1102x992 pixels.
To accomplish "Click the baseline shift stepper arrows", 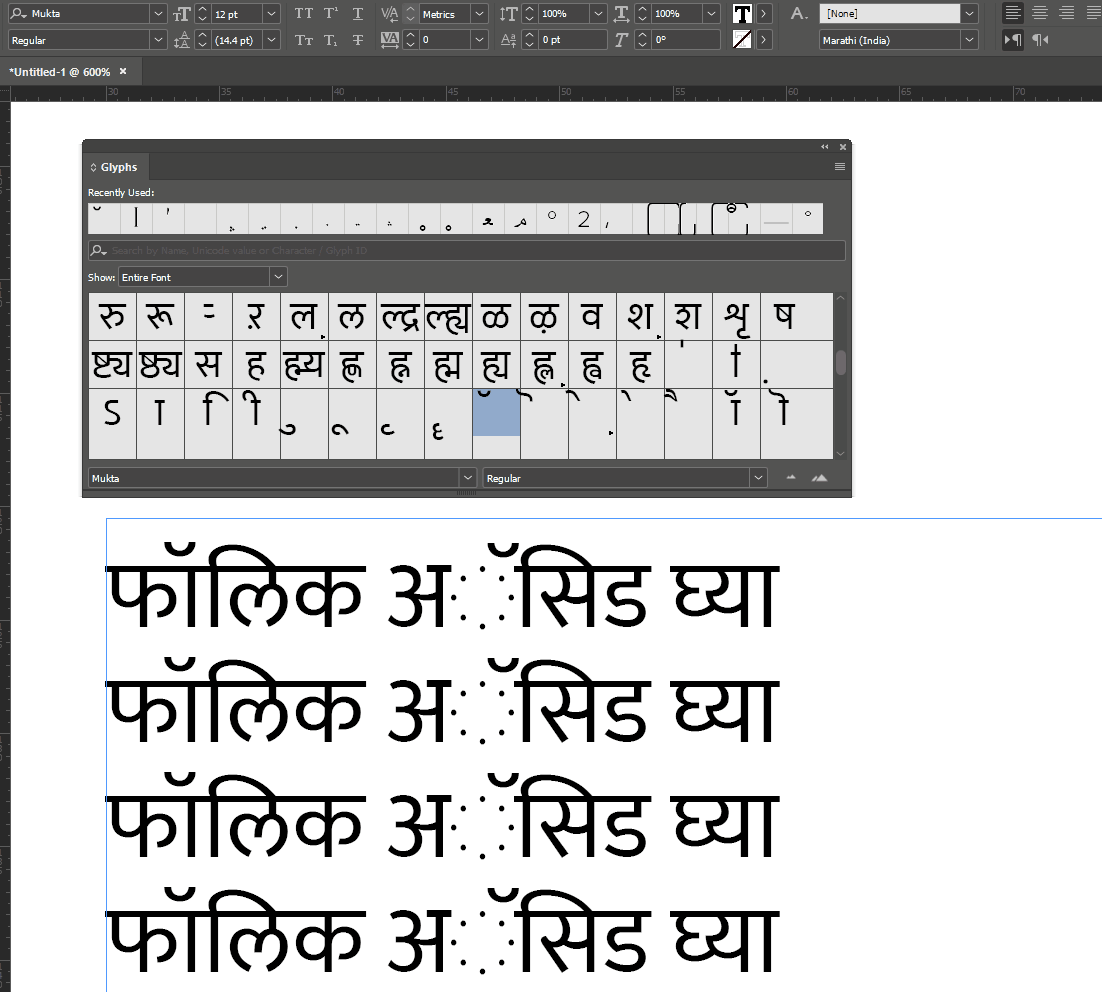I will pyautogui.click(x=530, y=40).
